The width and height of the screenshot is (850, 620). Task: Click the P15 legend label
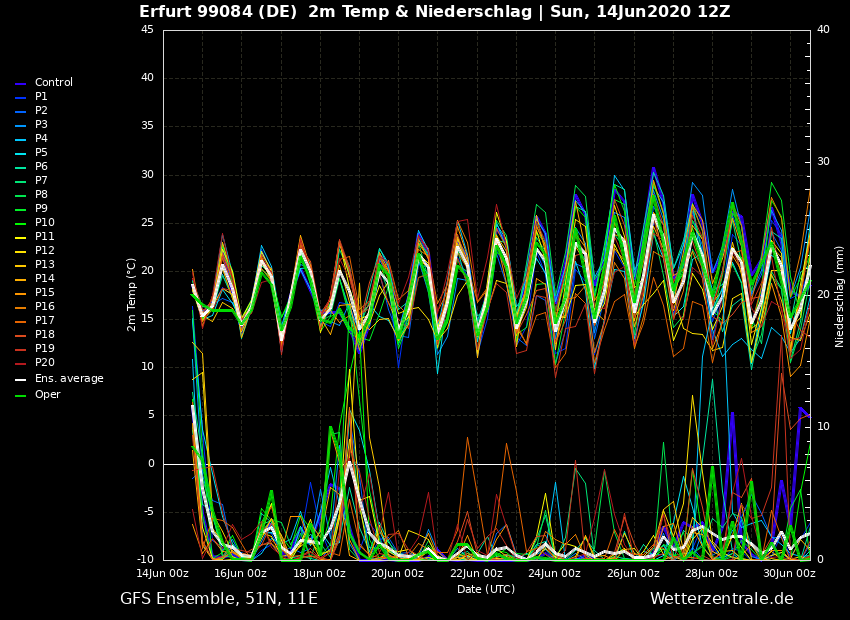[x=44, y=293]
